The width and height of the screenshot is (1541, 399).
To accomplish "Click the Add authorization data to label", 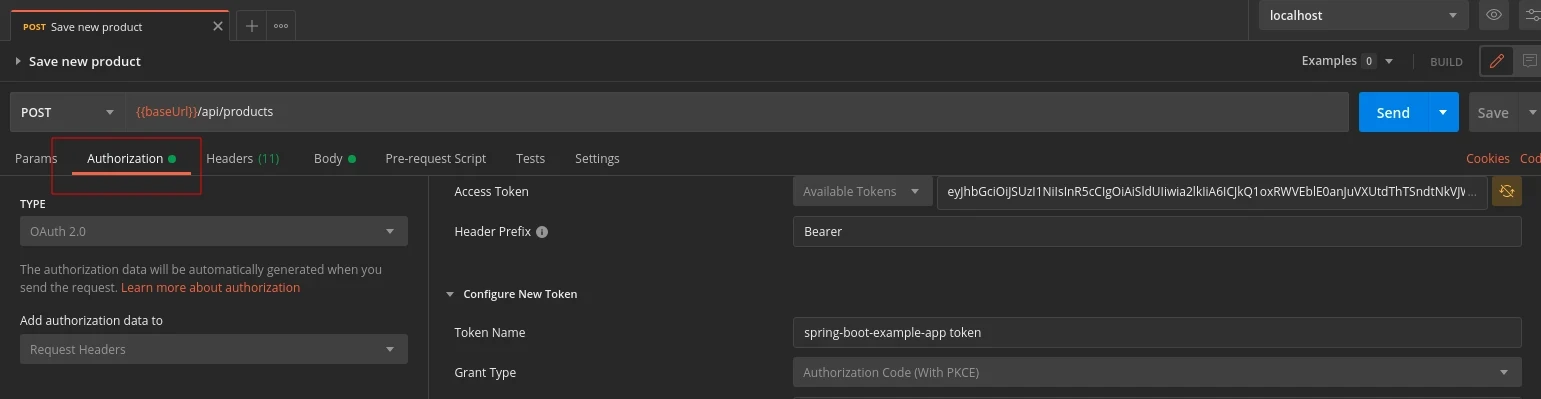I will click(91, 320).
